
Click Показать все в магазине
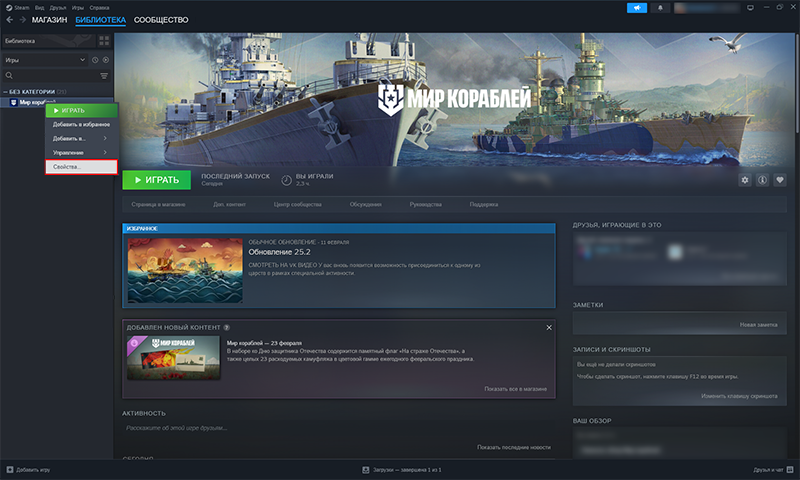515,389
